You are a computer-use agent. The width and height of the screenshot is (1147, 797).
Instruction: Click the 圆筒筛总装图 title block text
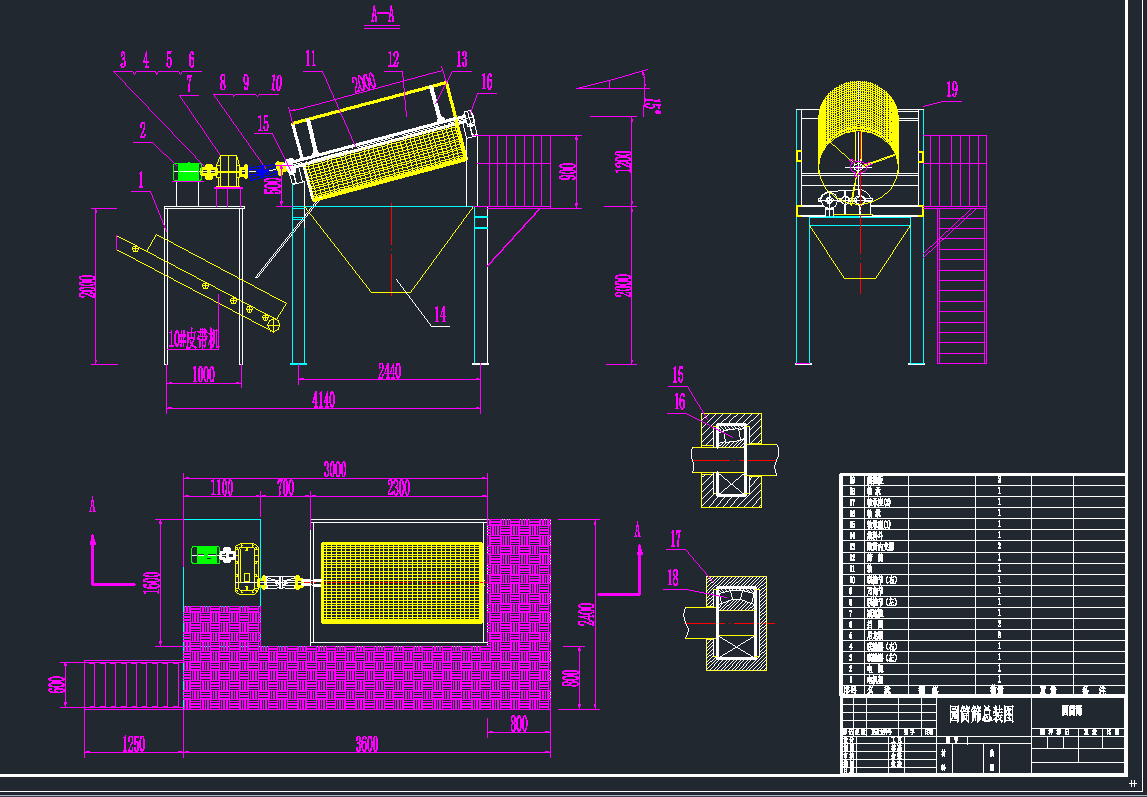pyautogui.click(x=981, y=714)
